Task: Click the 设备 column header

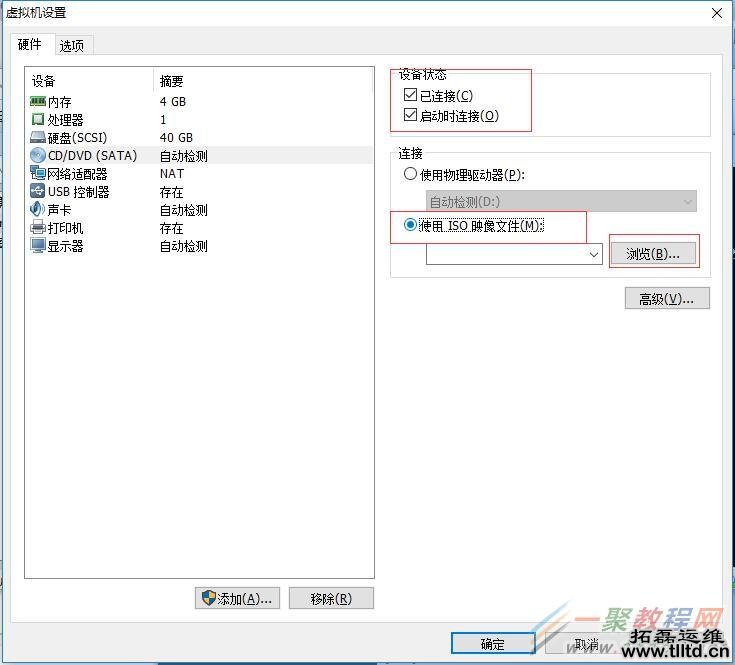Action: click(44, 81)
